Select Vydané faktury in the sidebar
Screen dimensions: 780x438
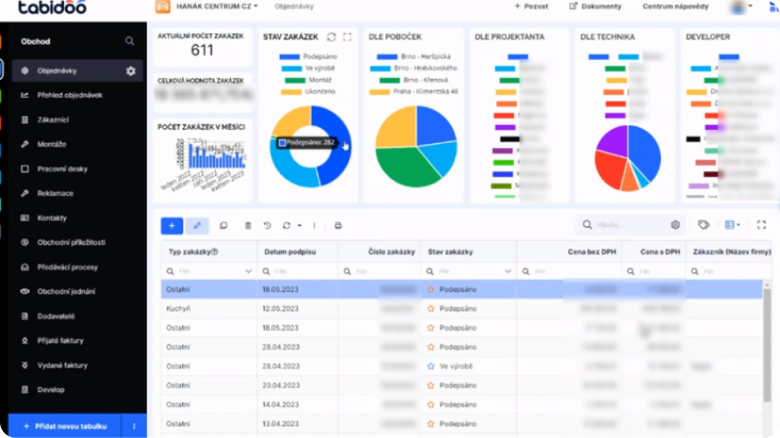pos(64,366)
